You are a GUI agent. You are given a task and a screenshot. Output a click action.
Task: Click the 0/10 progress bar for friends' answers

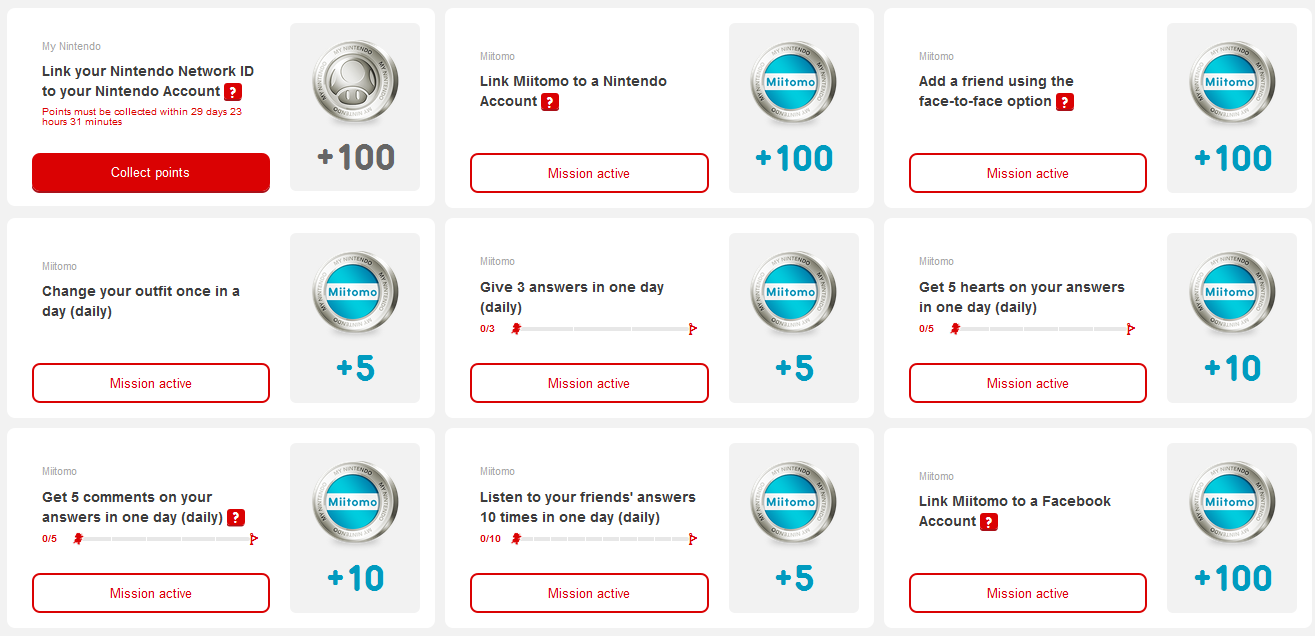[604, 538]
